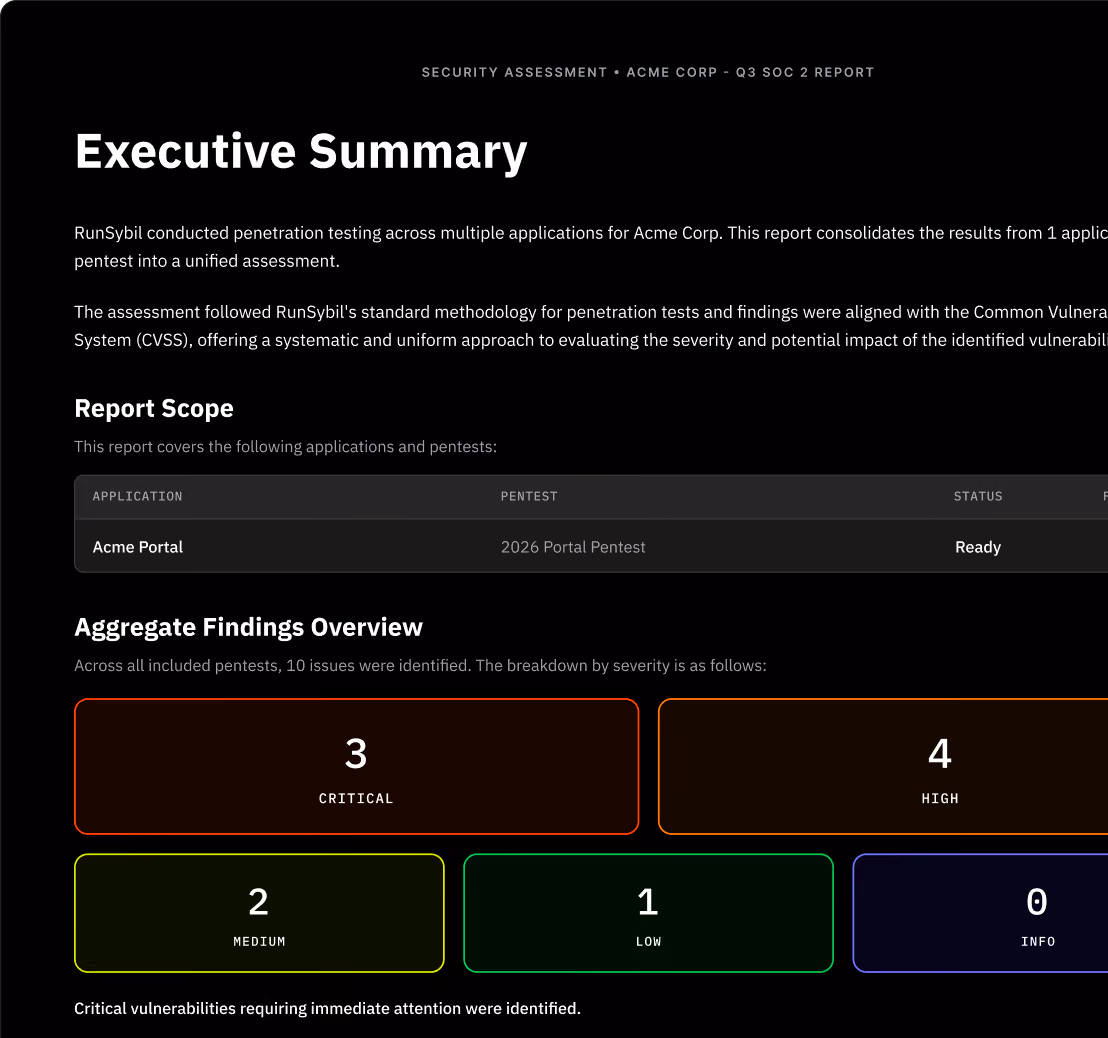This screenshot has height=1038, width=1108.
Task: Select the Report Scope heading
Action: point(154,408)
